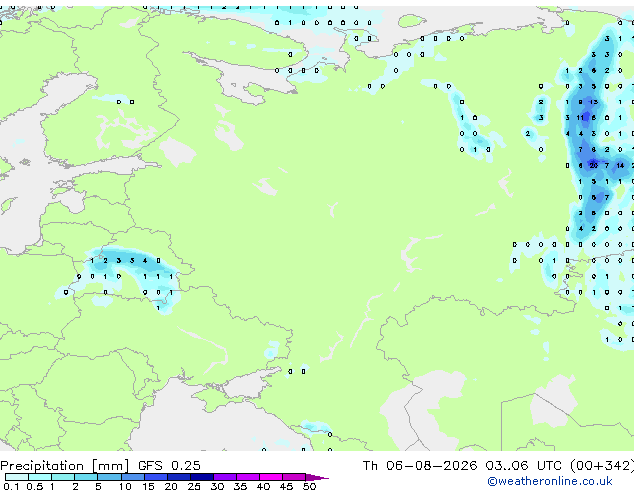Click the forecast date Th 06-08-2026 text
The image size is (634, 490).
click(x=420, y=466)
